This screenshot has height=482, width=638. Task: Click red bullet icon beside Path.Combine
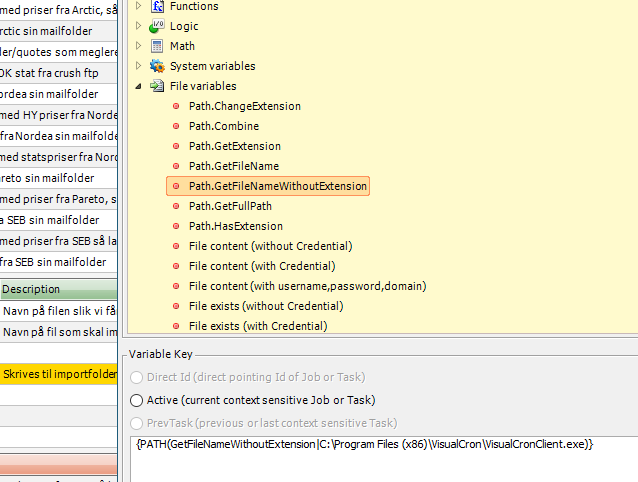click(176, 126)
